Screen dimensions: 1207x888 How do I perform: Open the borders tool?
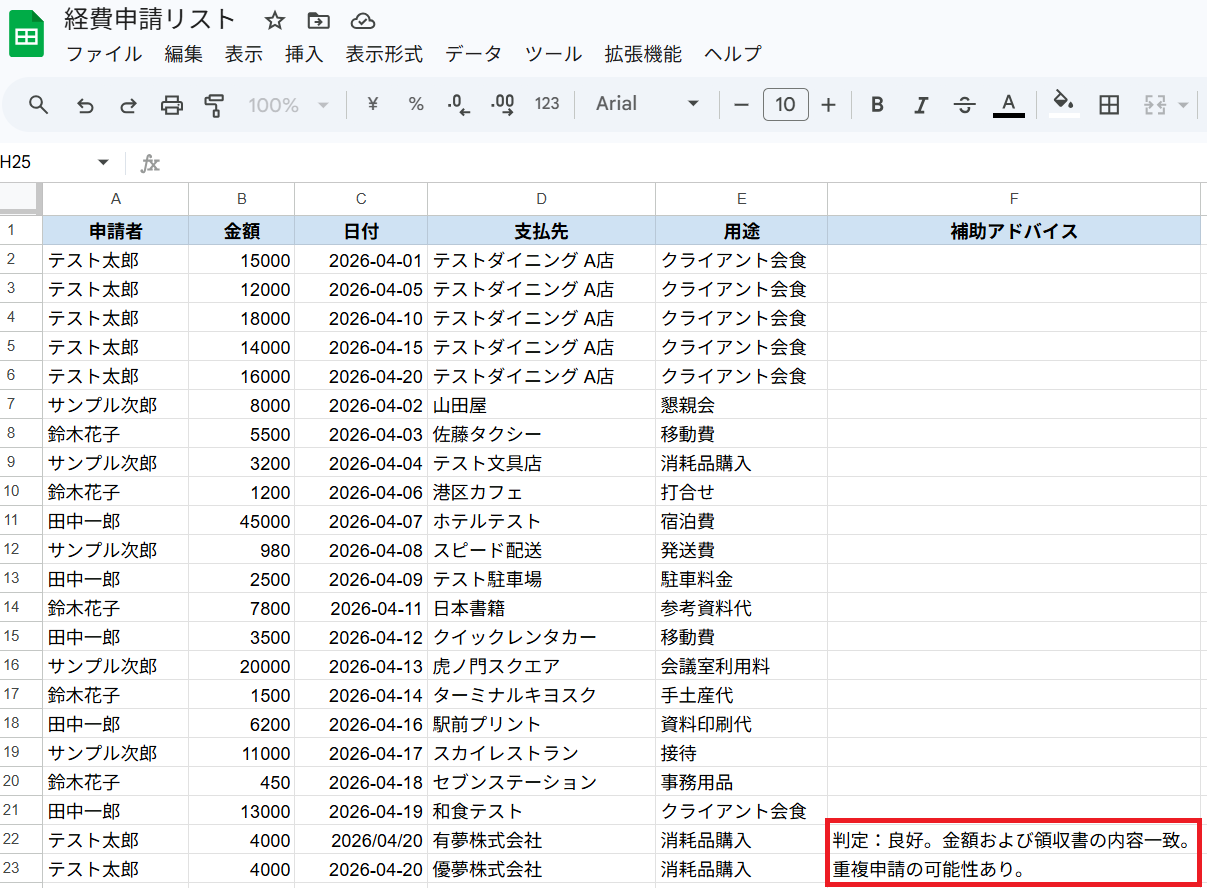(x=1108, y=104)
